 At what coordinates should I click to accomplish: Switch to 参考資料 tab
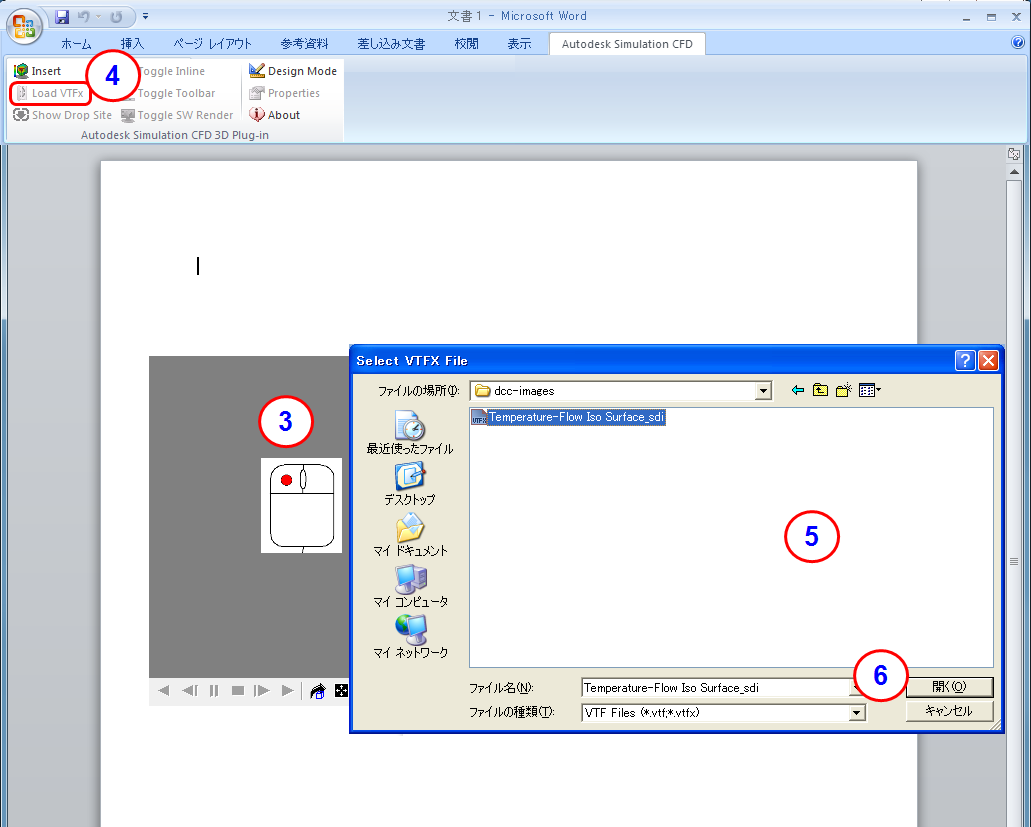[304, 44]
